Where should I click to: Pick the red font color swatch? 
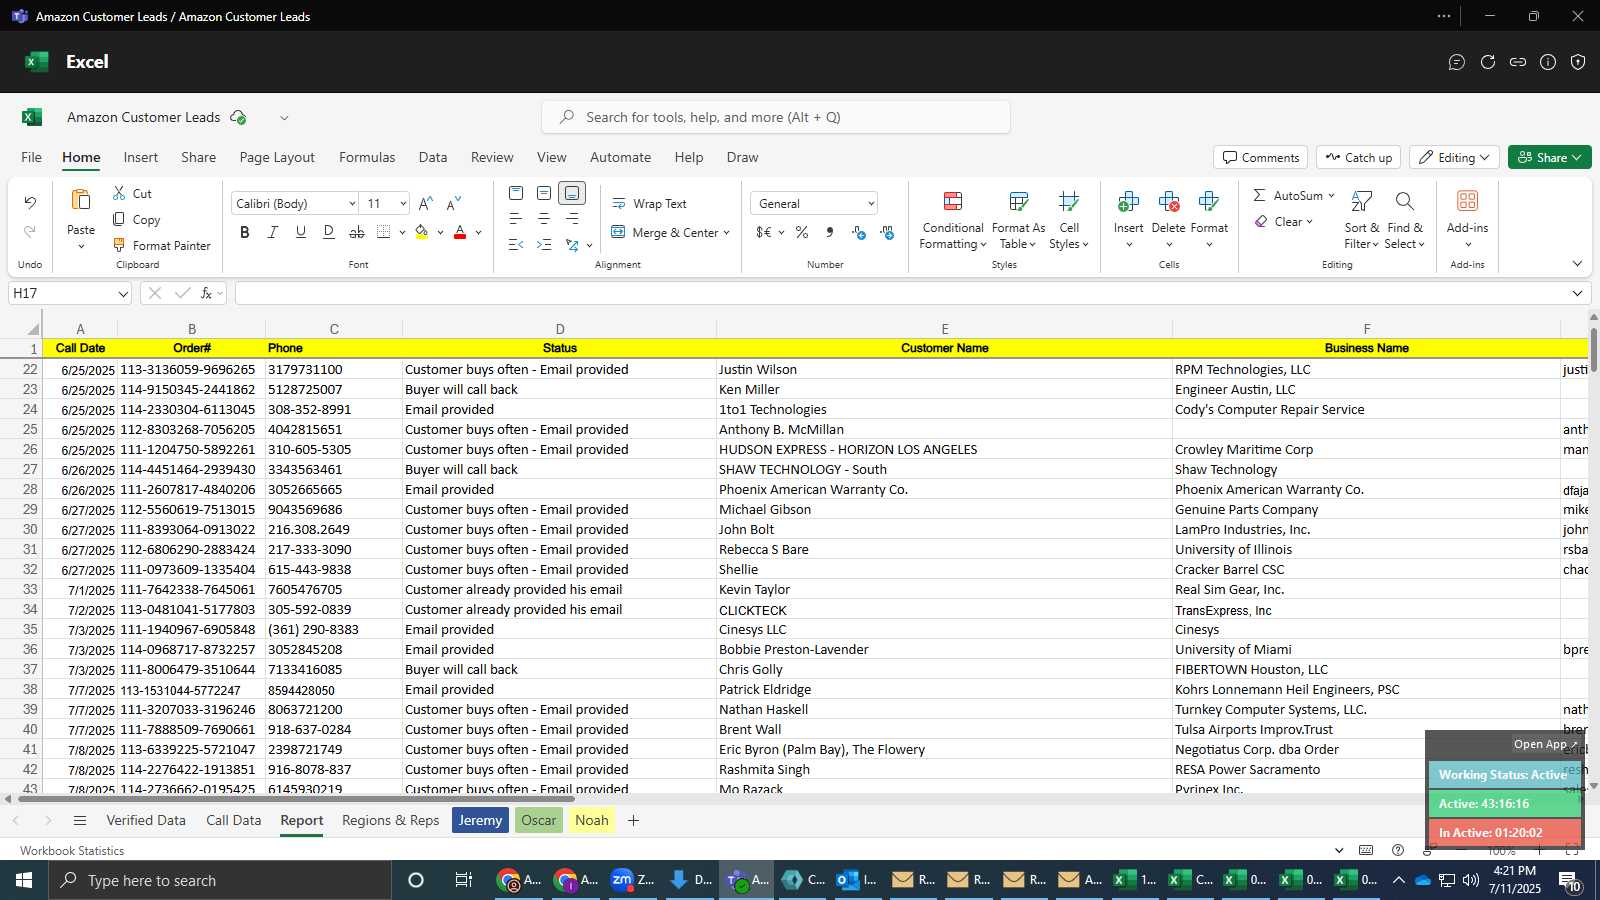460,233
